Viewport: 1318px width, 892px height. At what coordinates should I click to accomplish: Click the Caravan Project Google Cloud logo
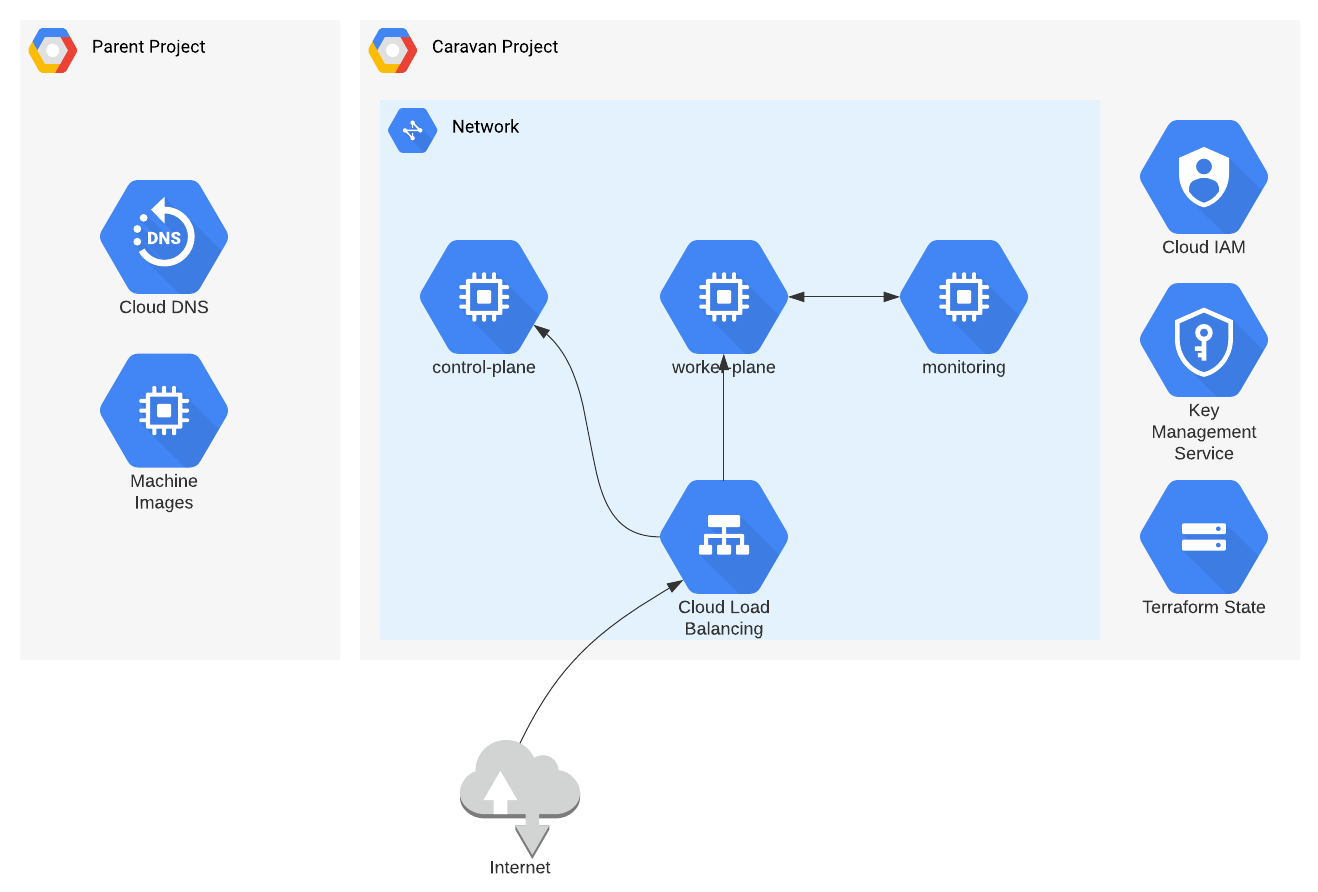[393, 50]
